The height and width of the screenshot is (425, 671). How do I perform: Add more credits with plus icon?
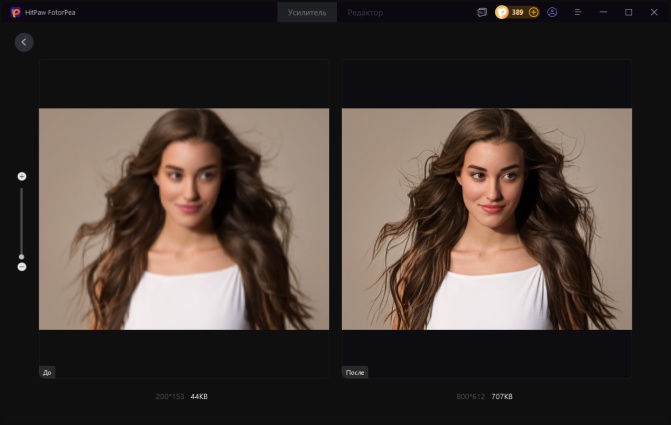click(533, 12)
